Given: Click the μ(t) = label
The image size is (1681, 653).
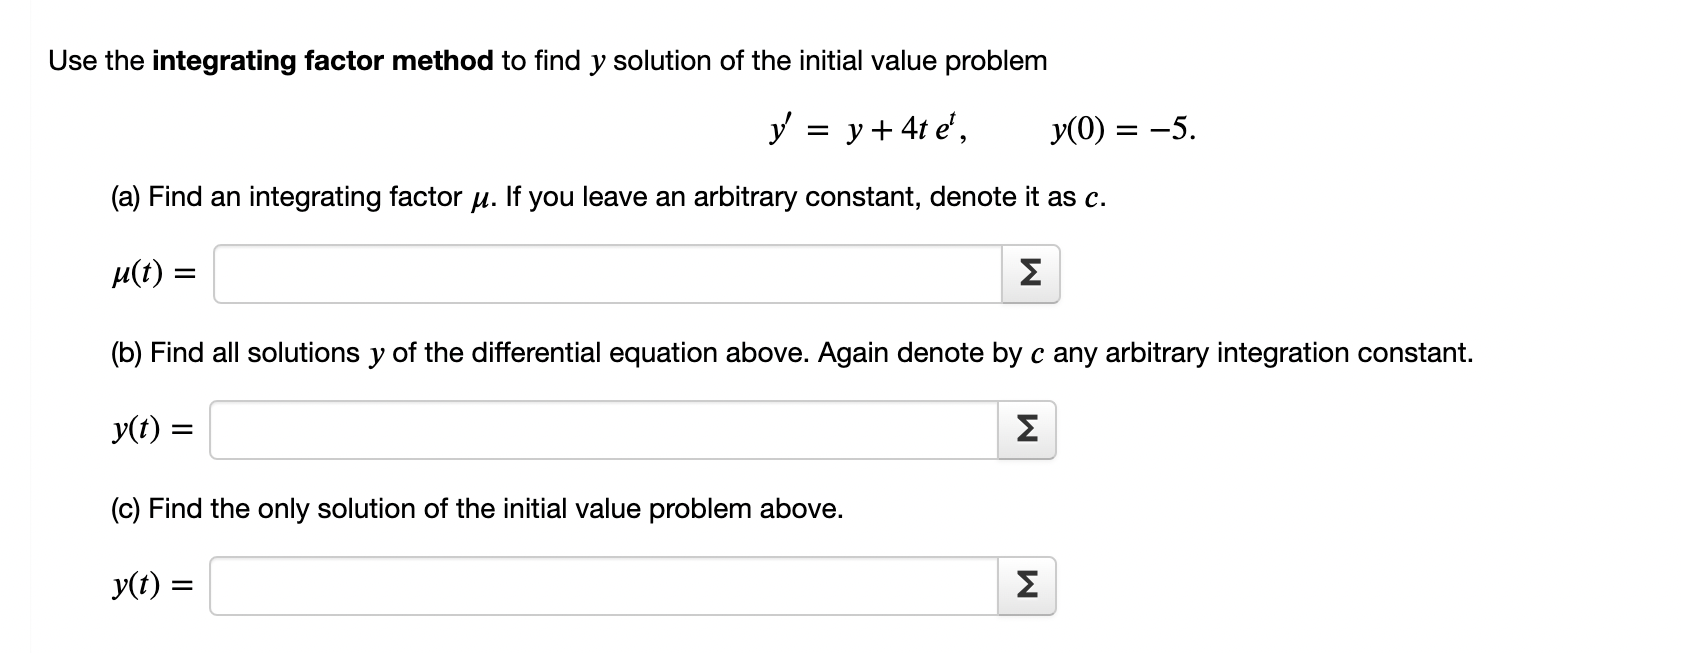Looking at the screenshot, I should click(150, 272).
